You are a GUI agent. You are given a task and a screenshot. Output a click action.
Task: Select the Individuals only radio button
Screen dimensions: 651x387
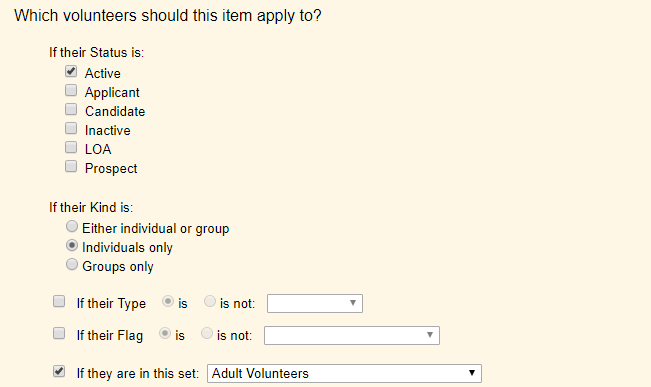coord(72,245)
